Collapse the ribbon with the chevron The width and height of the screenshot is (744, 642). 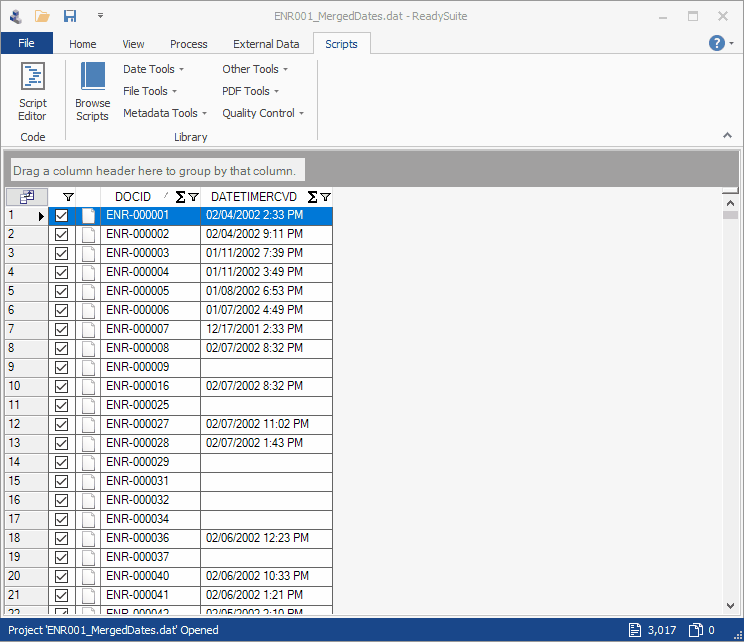[x=727, y=135]
